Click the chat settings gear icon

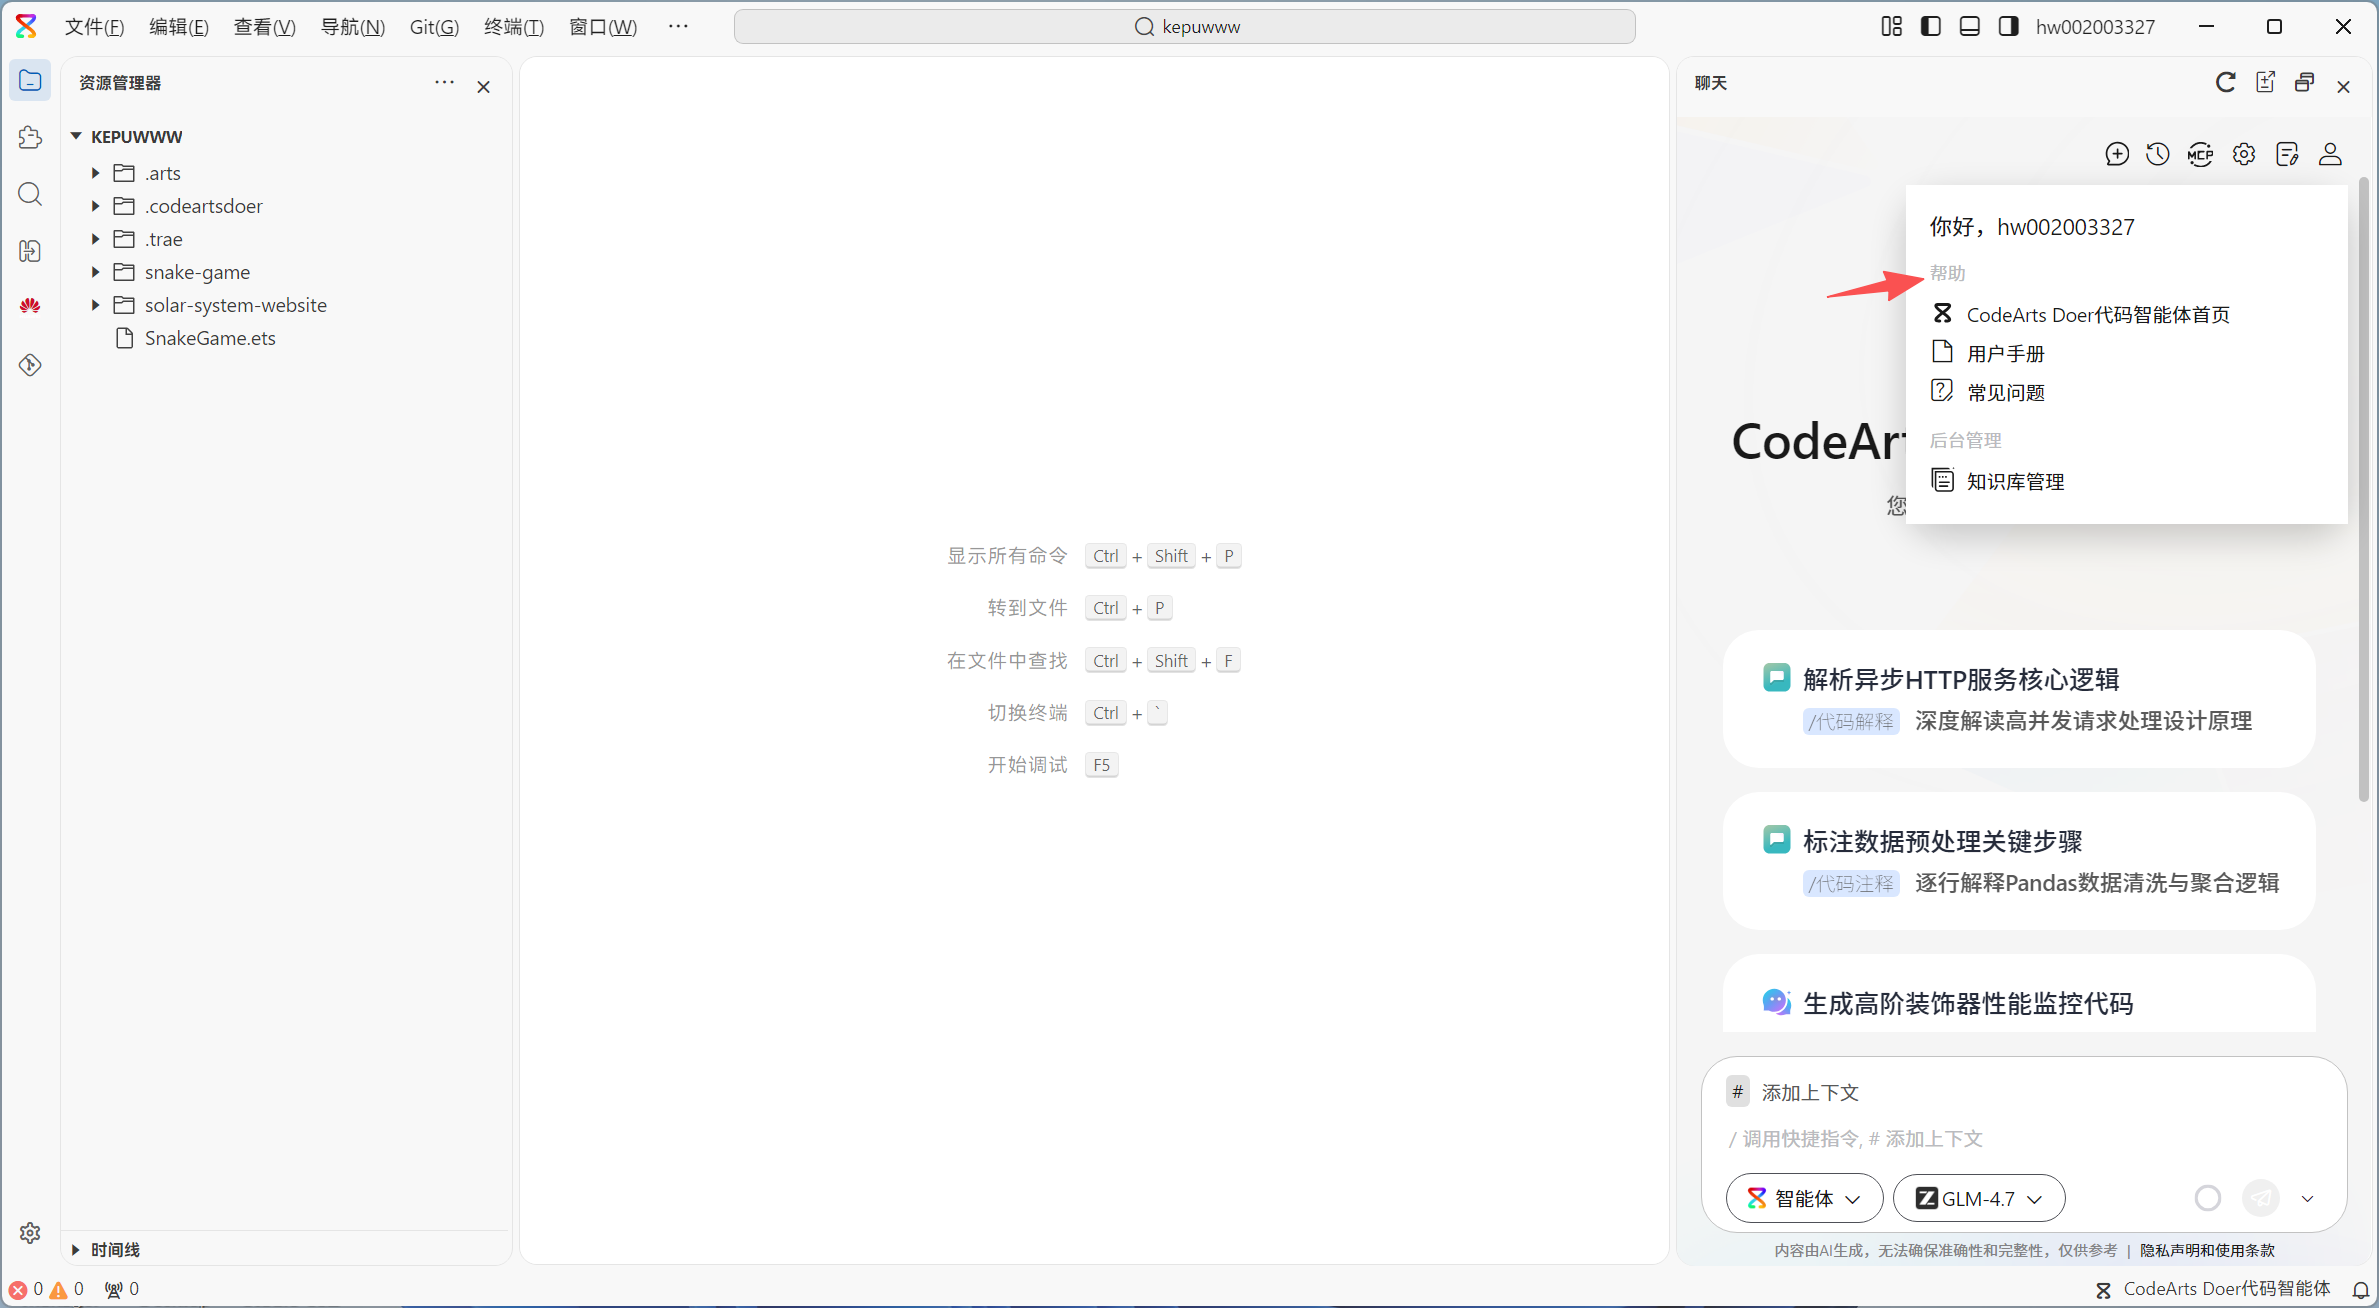click(2244, 154)
